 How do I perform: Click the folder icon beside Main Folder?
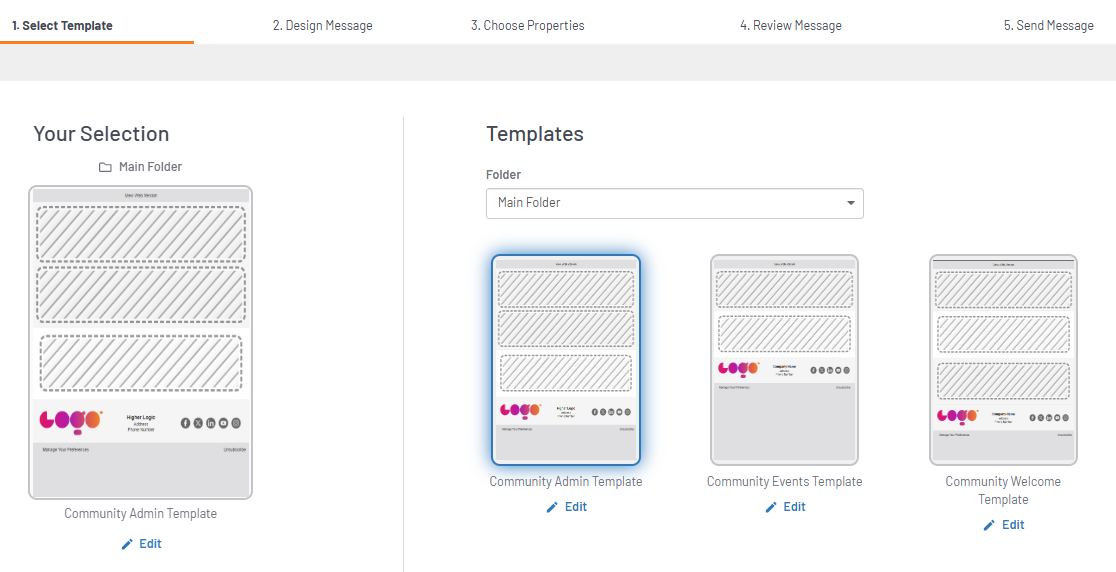pos(105,167)
